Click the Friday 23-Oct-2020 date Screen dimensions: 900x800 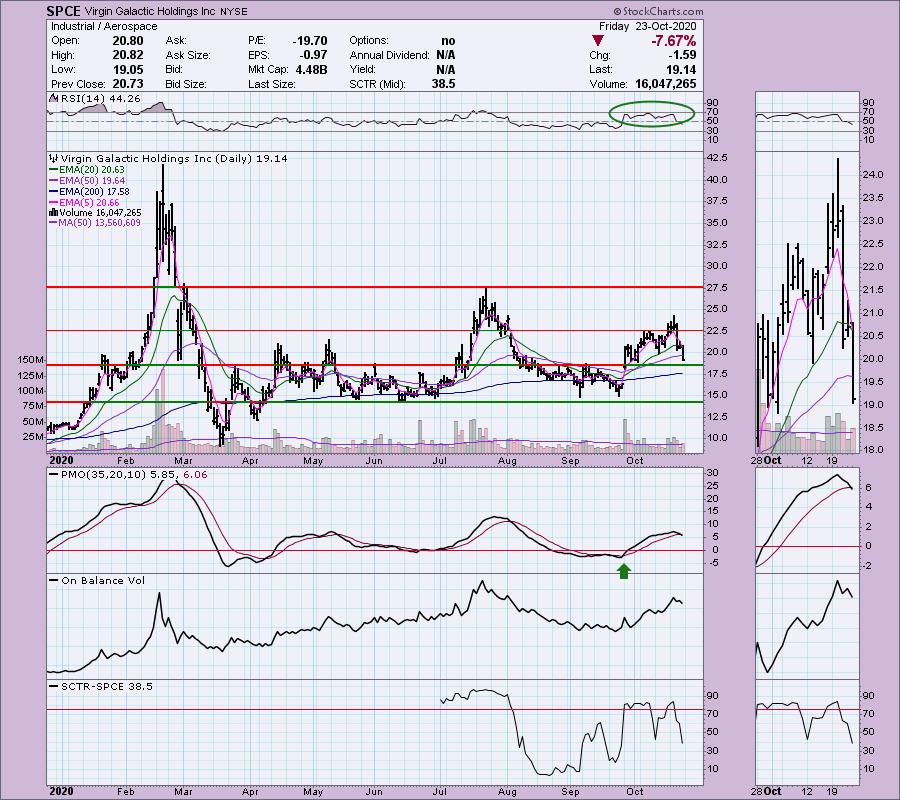pyautogui.click(x=647, y=26)
